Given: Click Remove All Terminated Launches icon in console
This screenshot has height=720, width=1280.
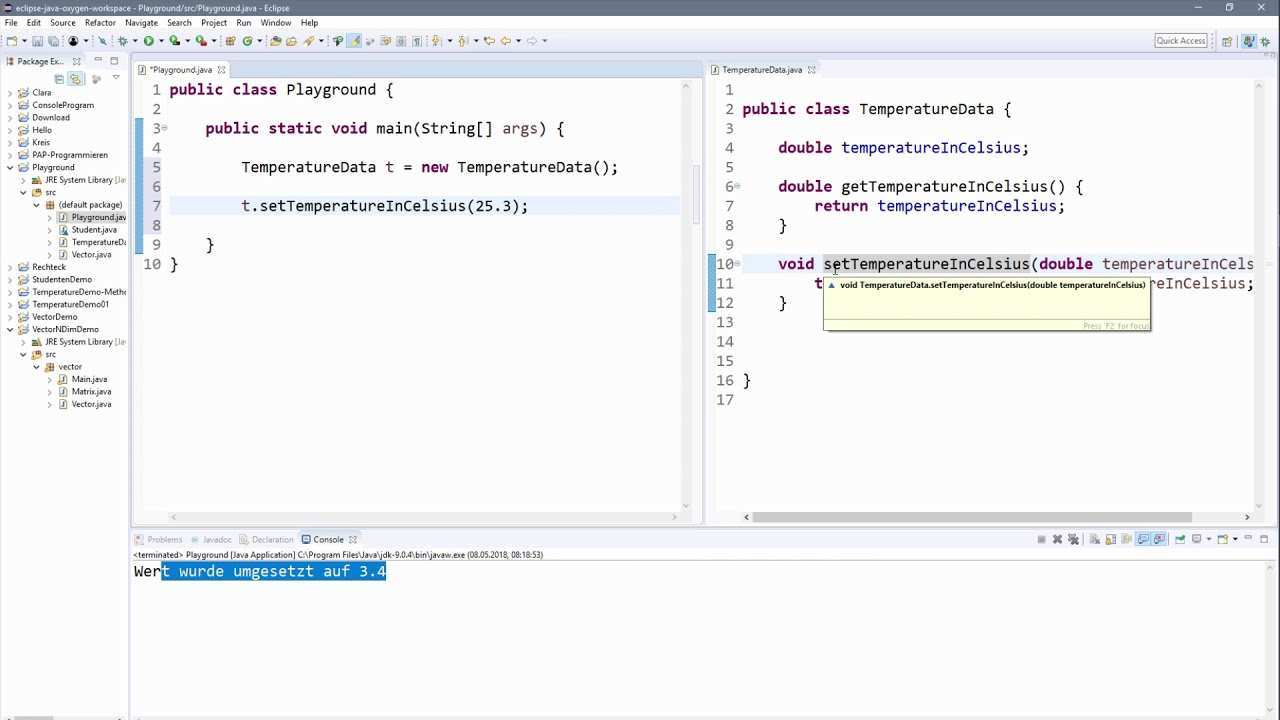Looking at the screenshot, I should 1074,540.
